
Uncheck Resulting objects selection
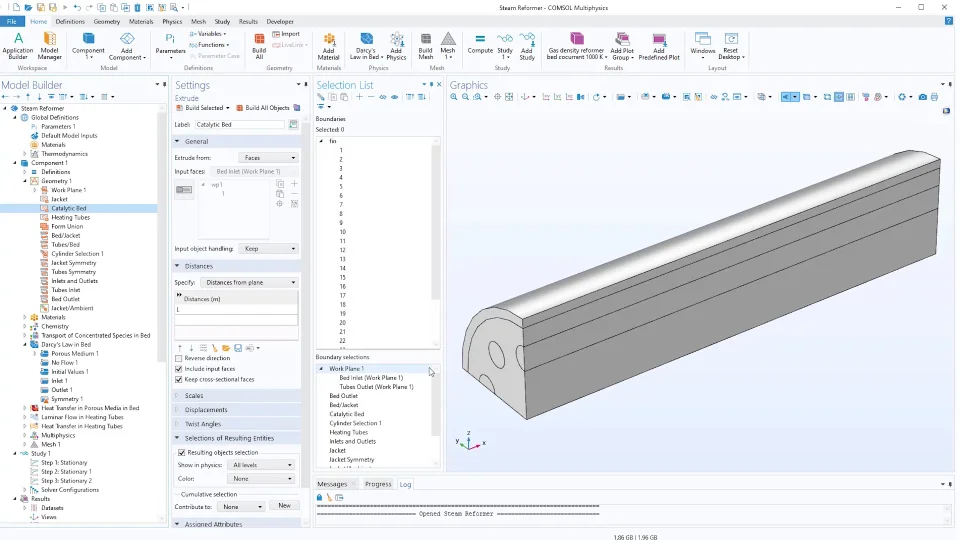pyautogui.click(x=181, y=452)
